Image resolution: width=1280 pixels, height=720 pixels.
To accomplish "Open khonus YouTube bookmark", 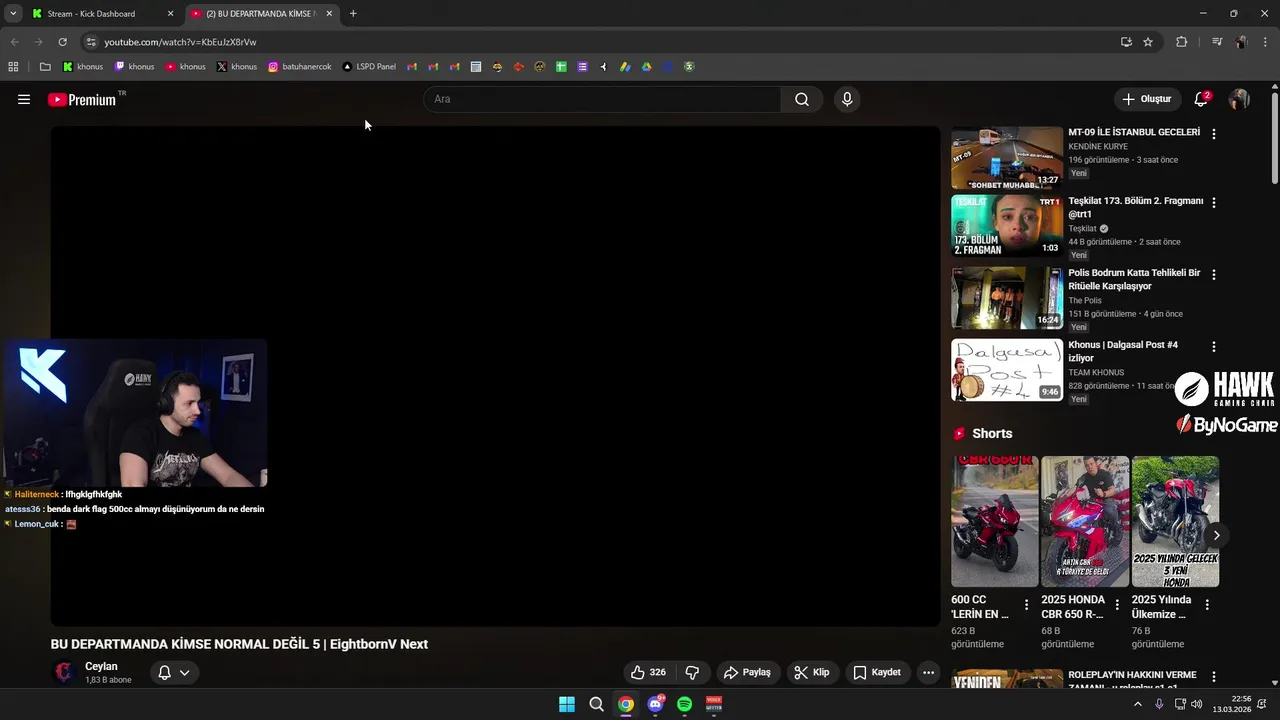I will coord(186,67).
